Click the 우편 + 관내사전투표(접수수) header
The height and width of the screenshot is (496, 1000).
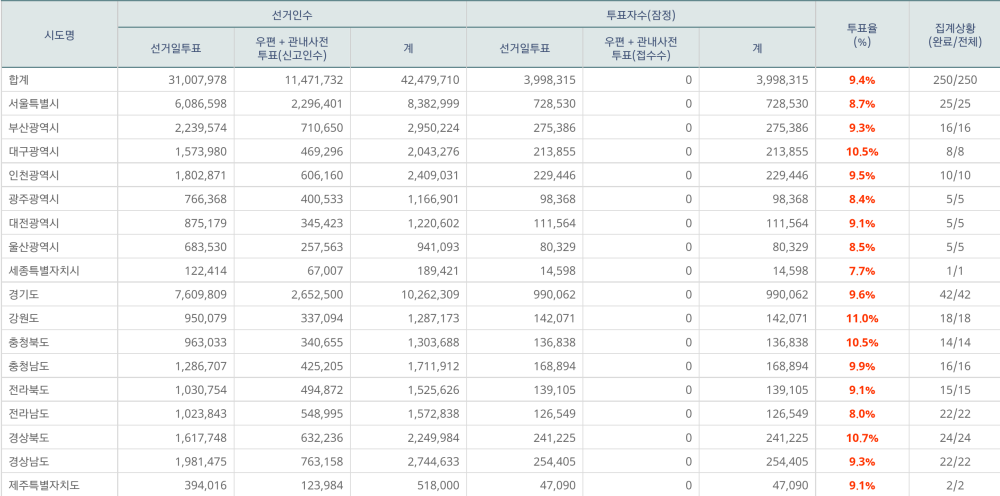[640, 48]
